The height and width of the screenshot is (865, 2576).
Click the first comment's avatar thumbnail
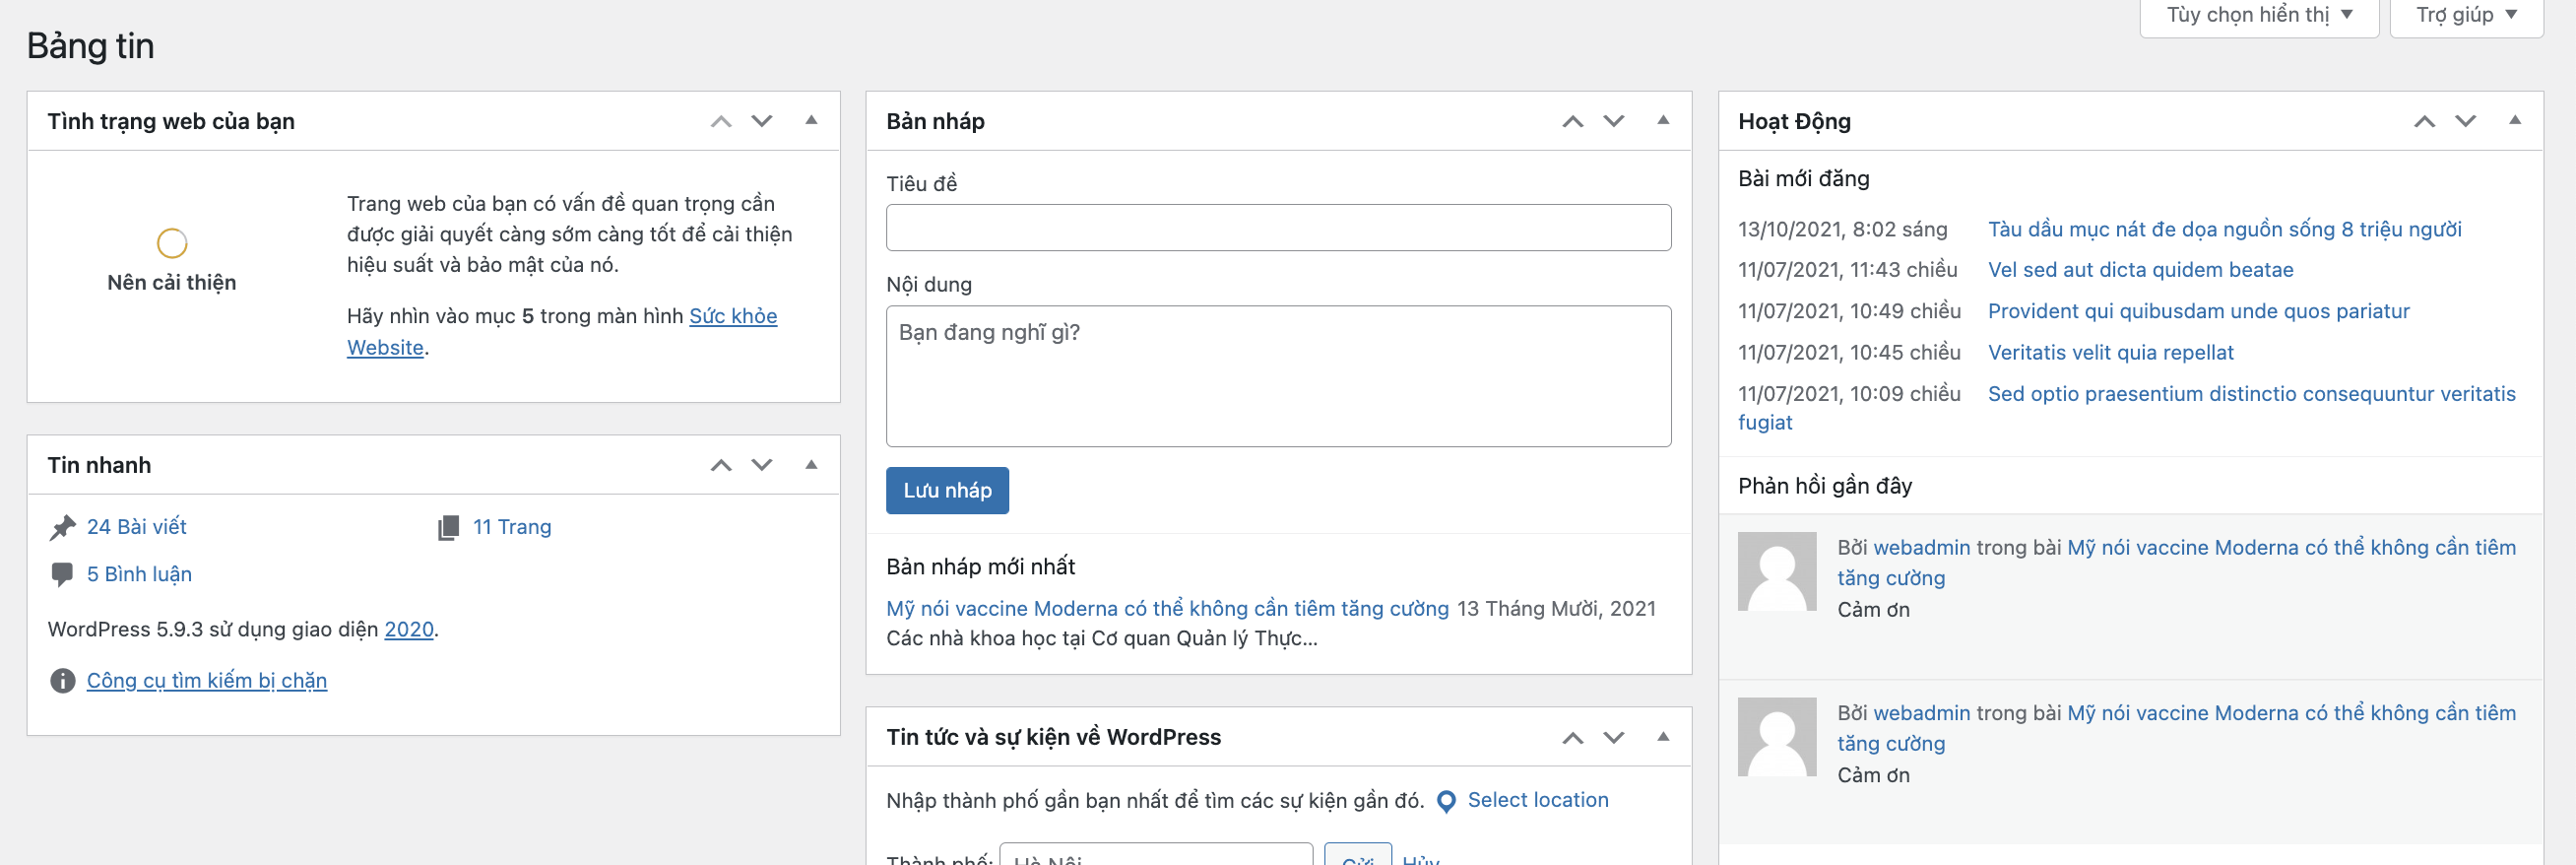[1776, 571]
